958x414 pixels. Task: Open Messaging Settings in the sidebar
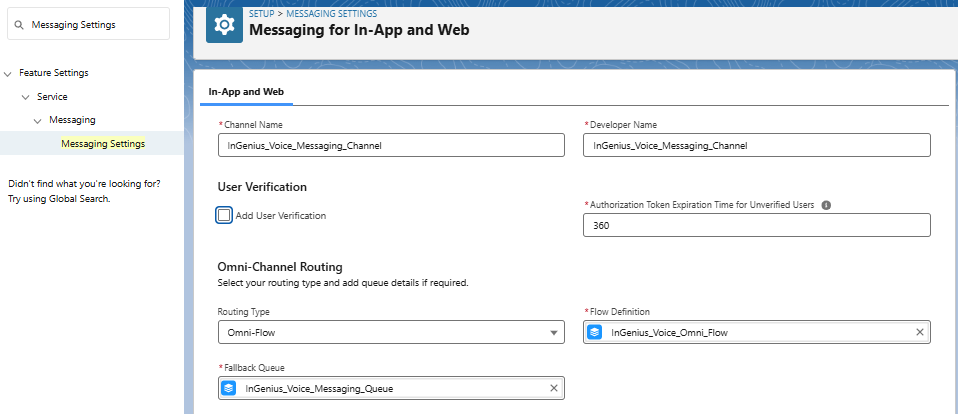102,143
